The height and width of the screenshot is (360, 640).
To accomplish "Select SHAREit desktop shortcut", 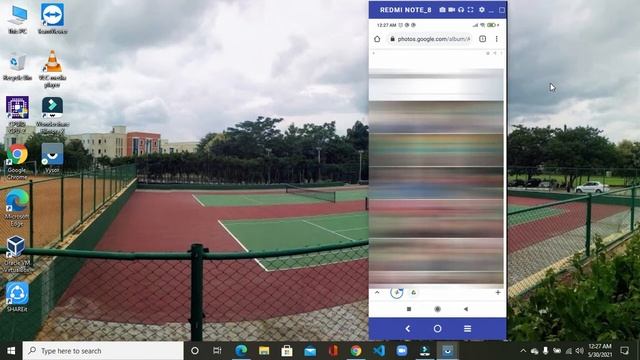I will point(17,297).
